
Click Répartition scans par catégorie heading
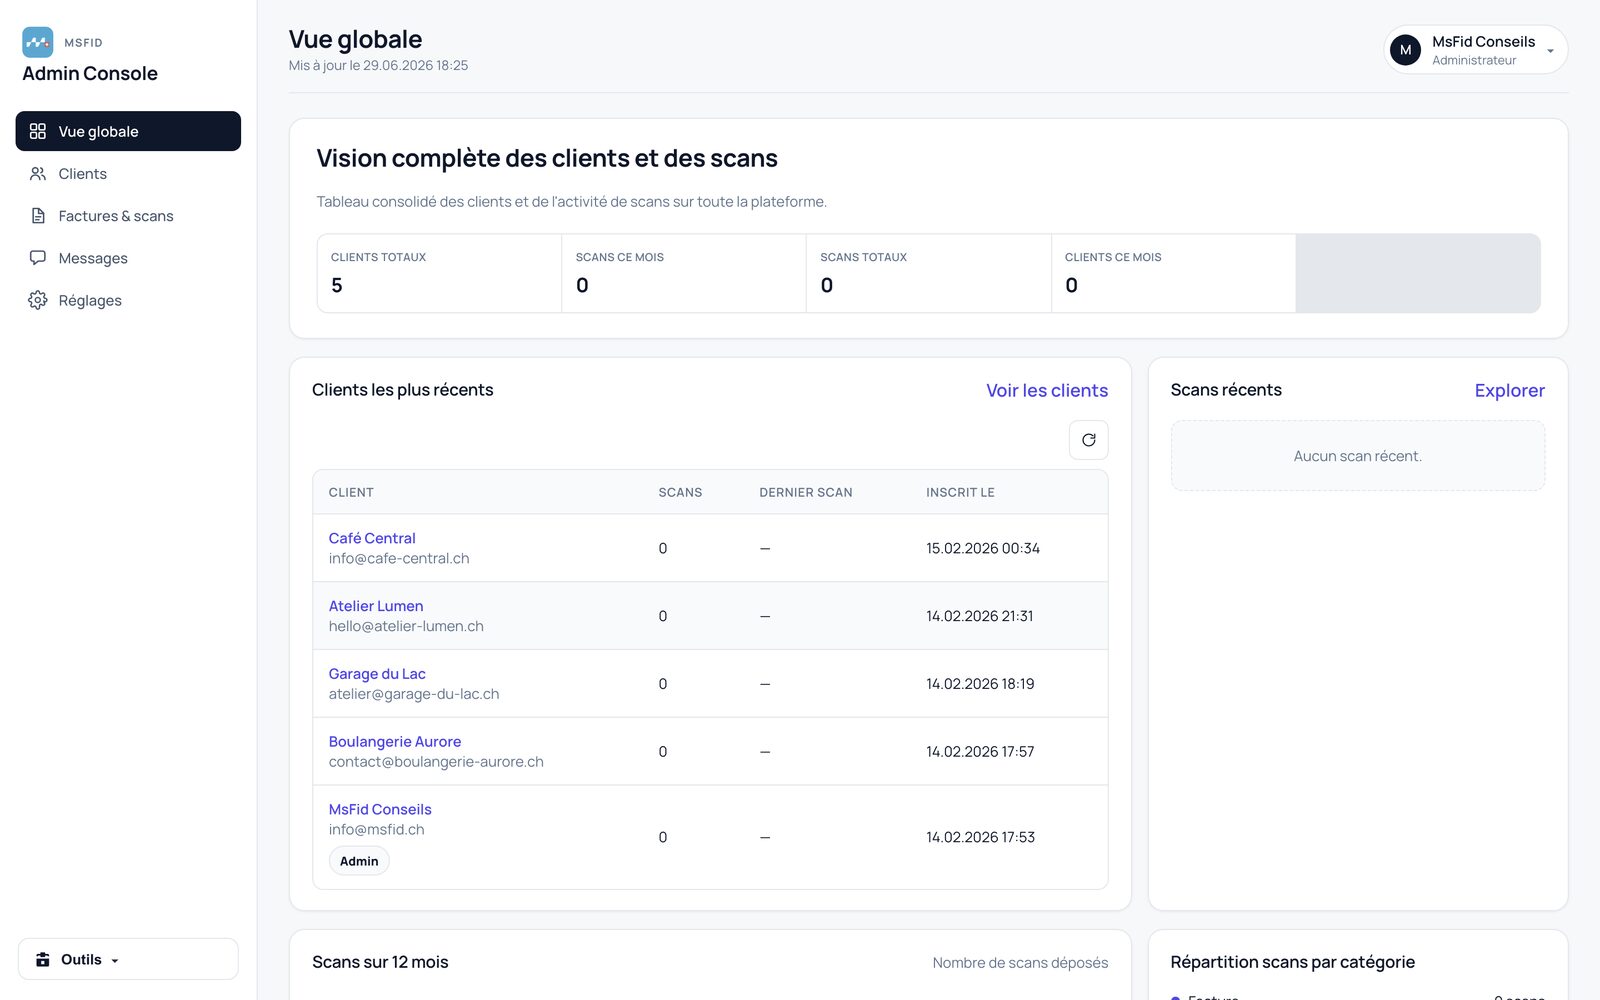(1292, 962)
